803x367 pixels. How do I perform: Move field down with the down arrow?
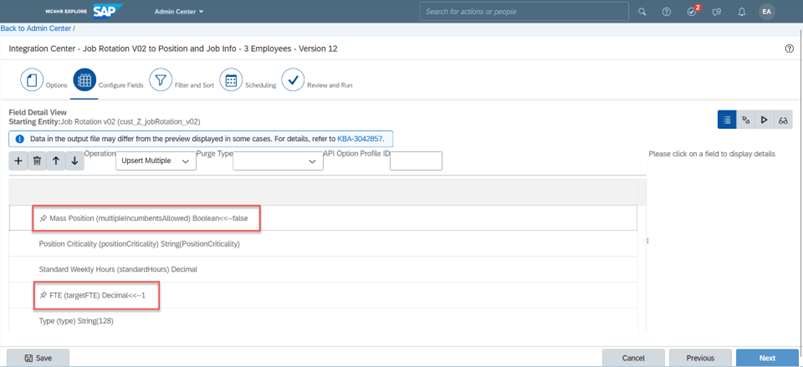click(75, 161)
